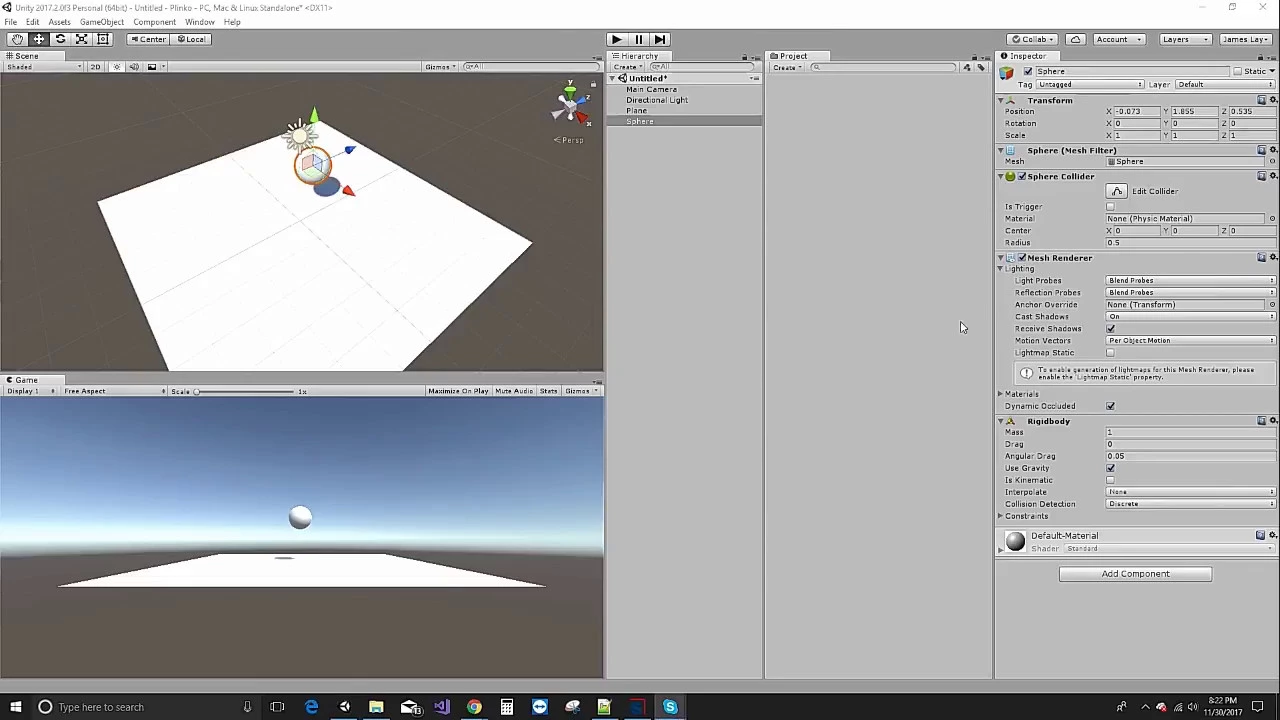Viewport: 1280px width, 720px height.
Task: Open the Collision Detection dropdown
Action: coord(1191,504)
